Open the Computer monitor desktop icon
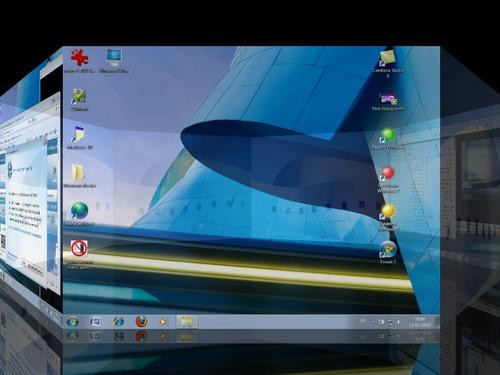 [114, 58]
